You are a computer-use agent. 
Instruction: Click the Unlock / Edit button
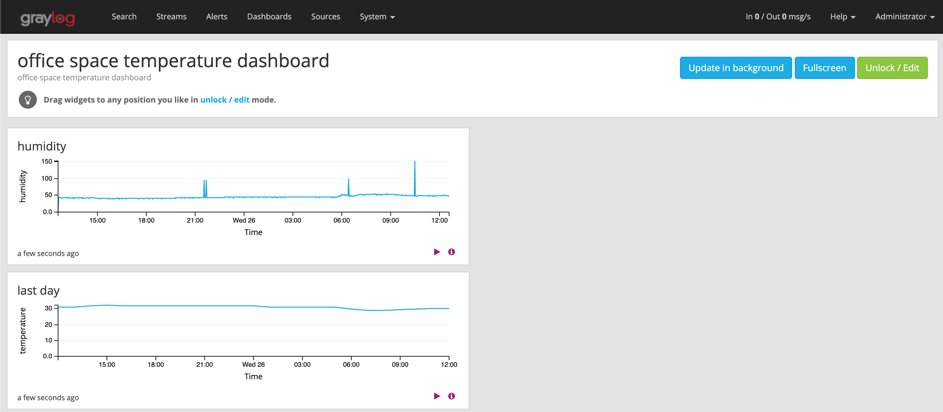click(x=892, y=68)
